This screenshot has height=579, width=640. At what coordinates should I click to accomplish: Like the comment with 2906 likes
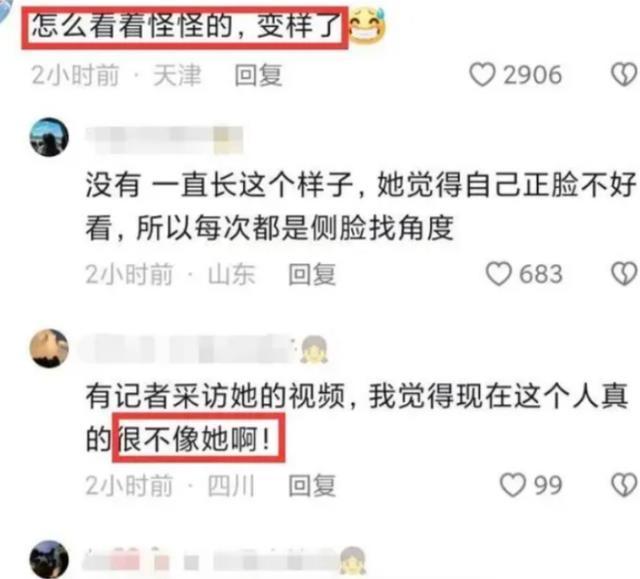(x=482, y=75)
